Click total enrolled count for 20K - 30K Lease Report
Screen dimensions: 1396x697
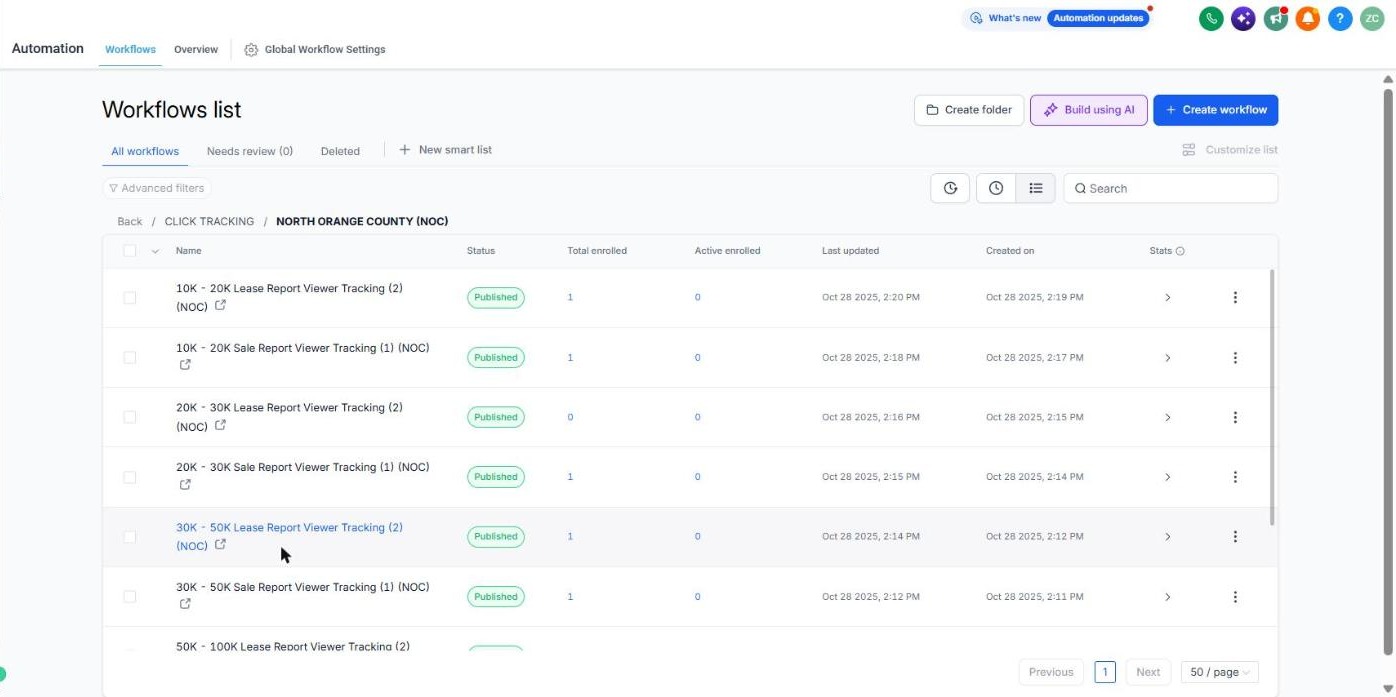point(571,417)
